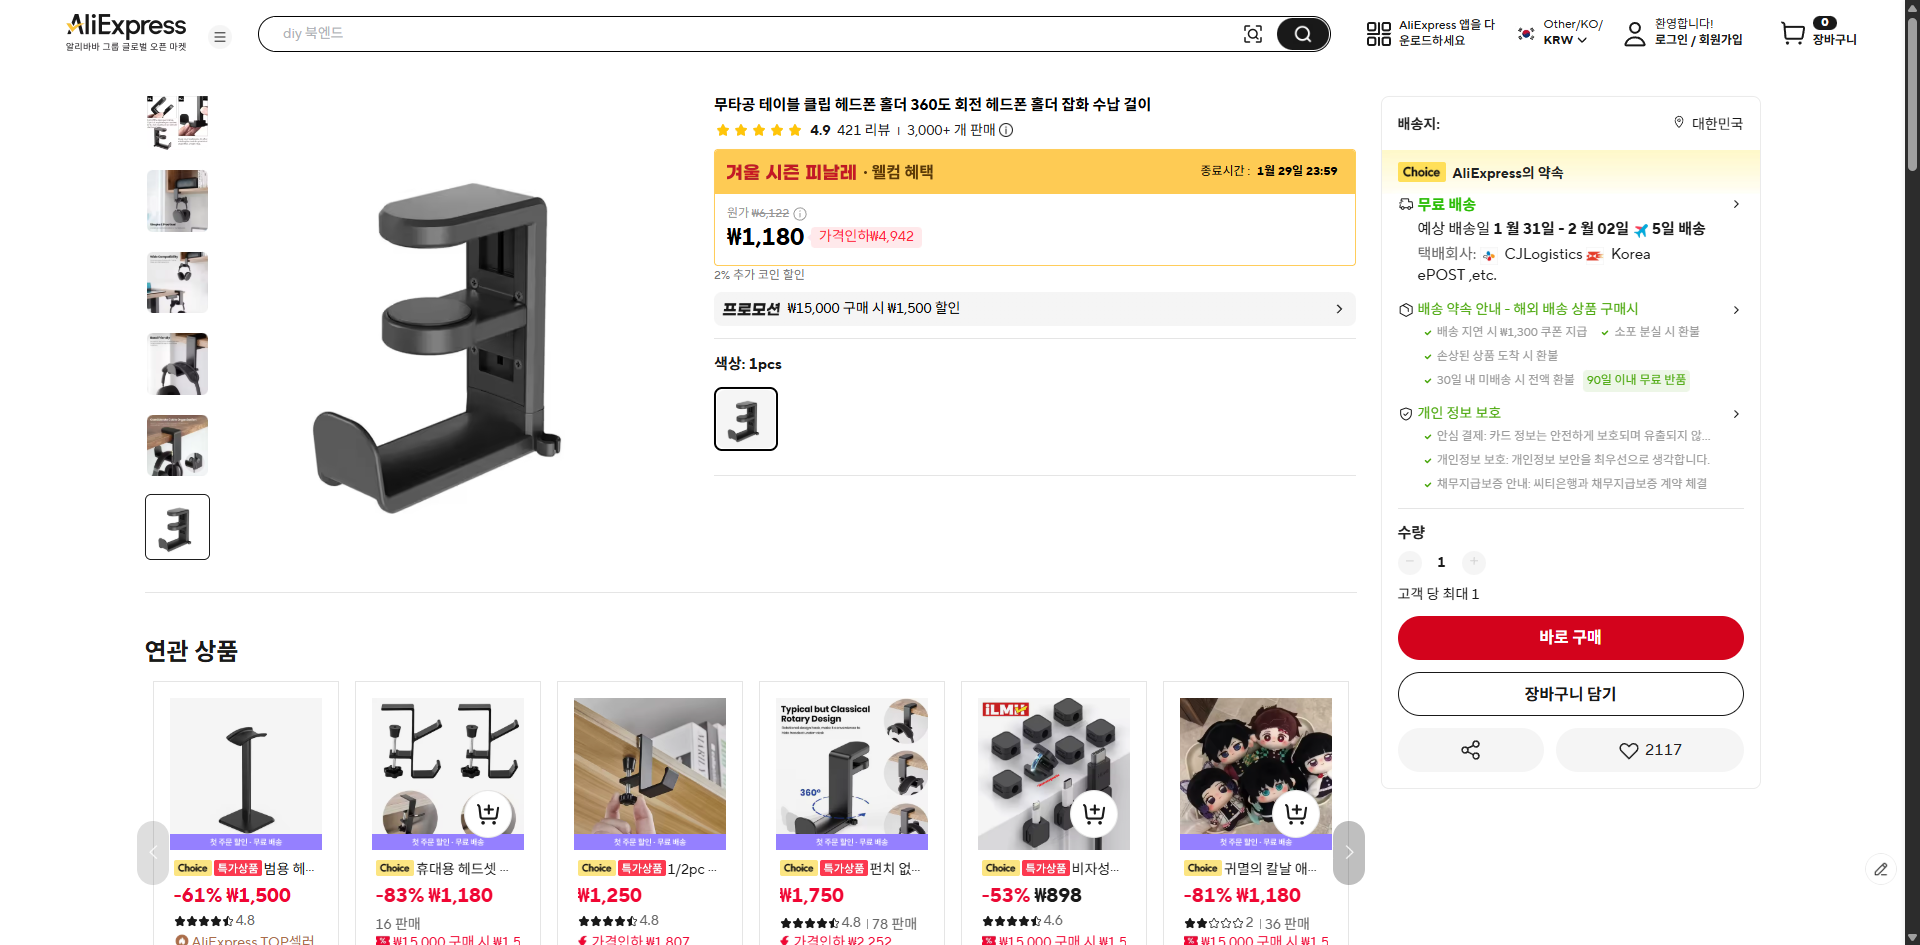Viewport: 1920px width, 945px height.
Task: Select the 1pcs color swatch
Action: [745, 418]
